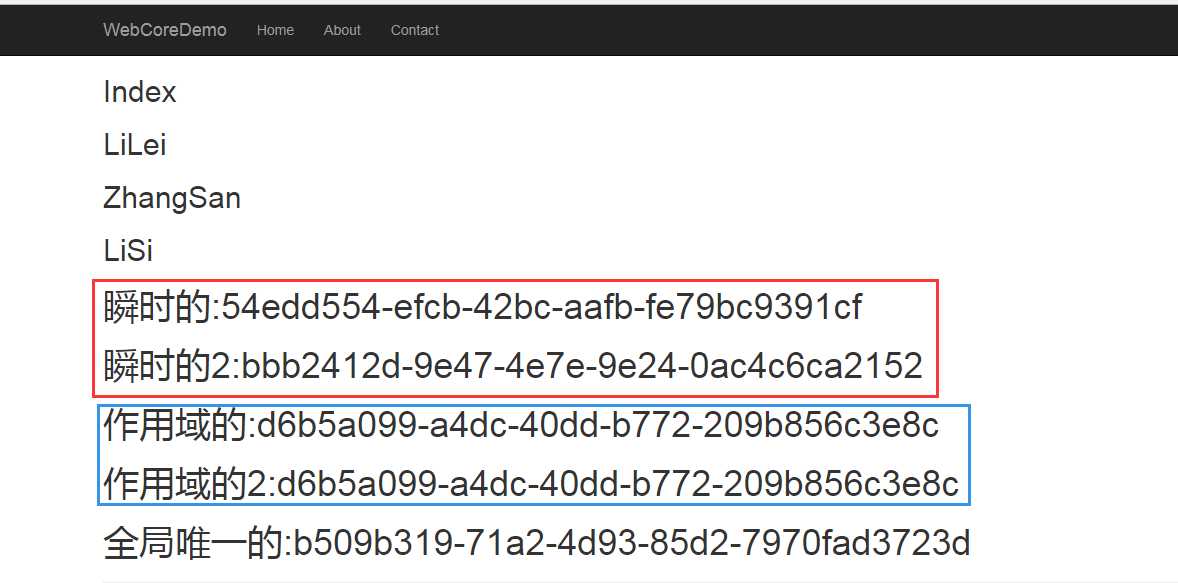Click the ZhangSan name entry
1178x583 pixels.
tap(172, 198)
